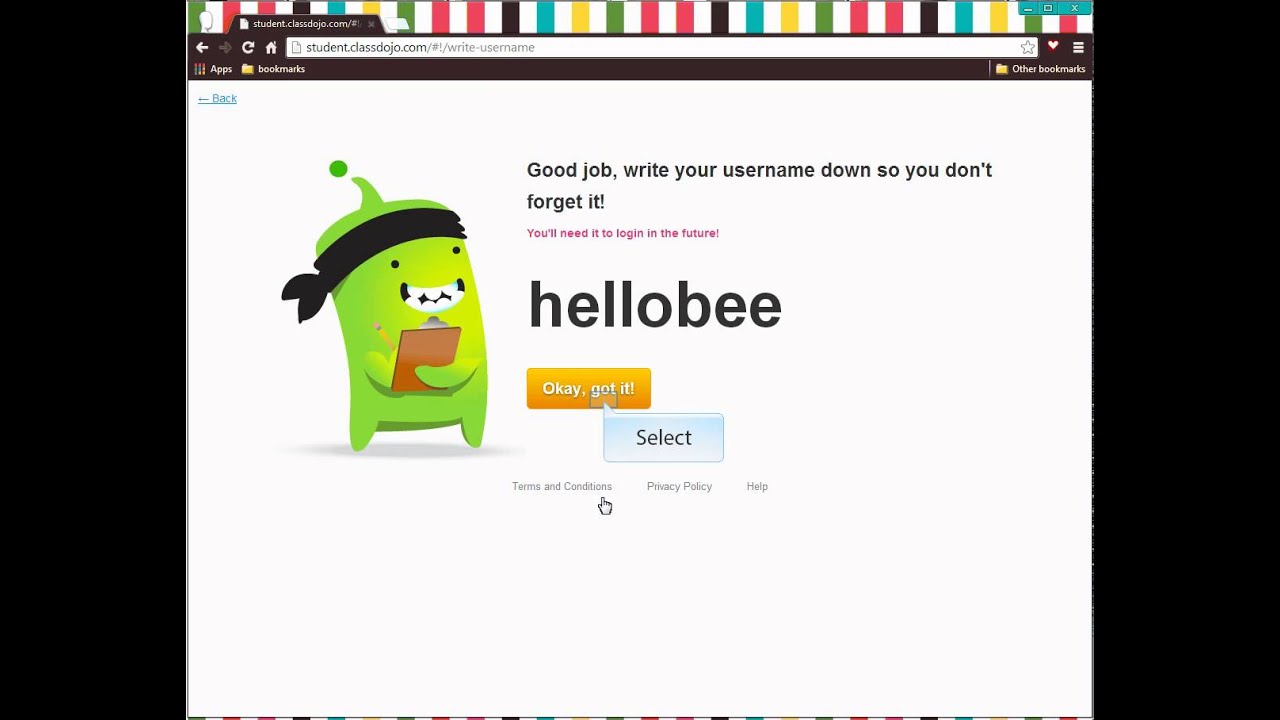Click the Okay, got it! button

(588, 388)
